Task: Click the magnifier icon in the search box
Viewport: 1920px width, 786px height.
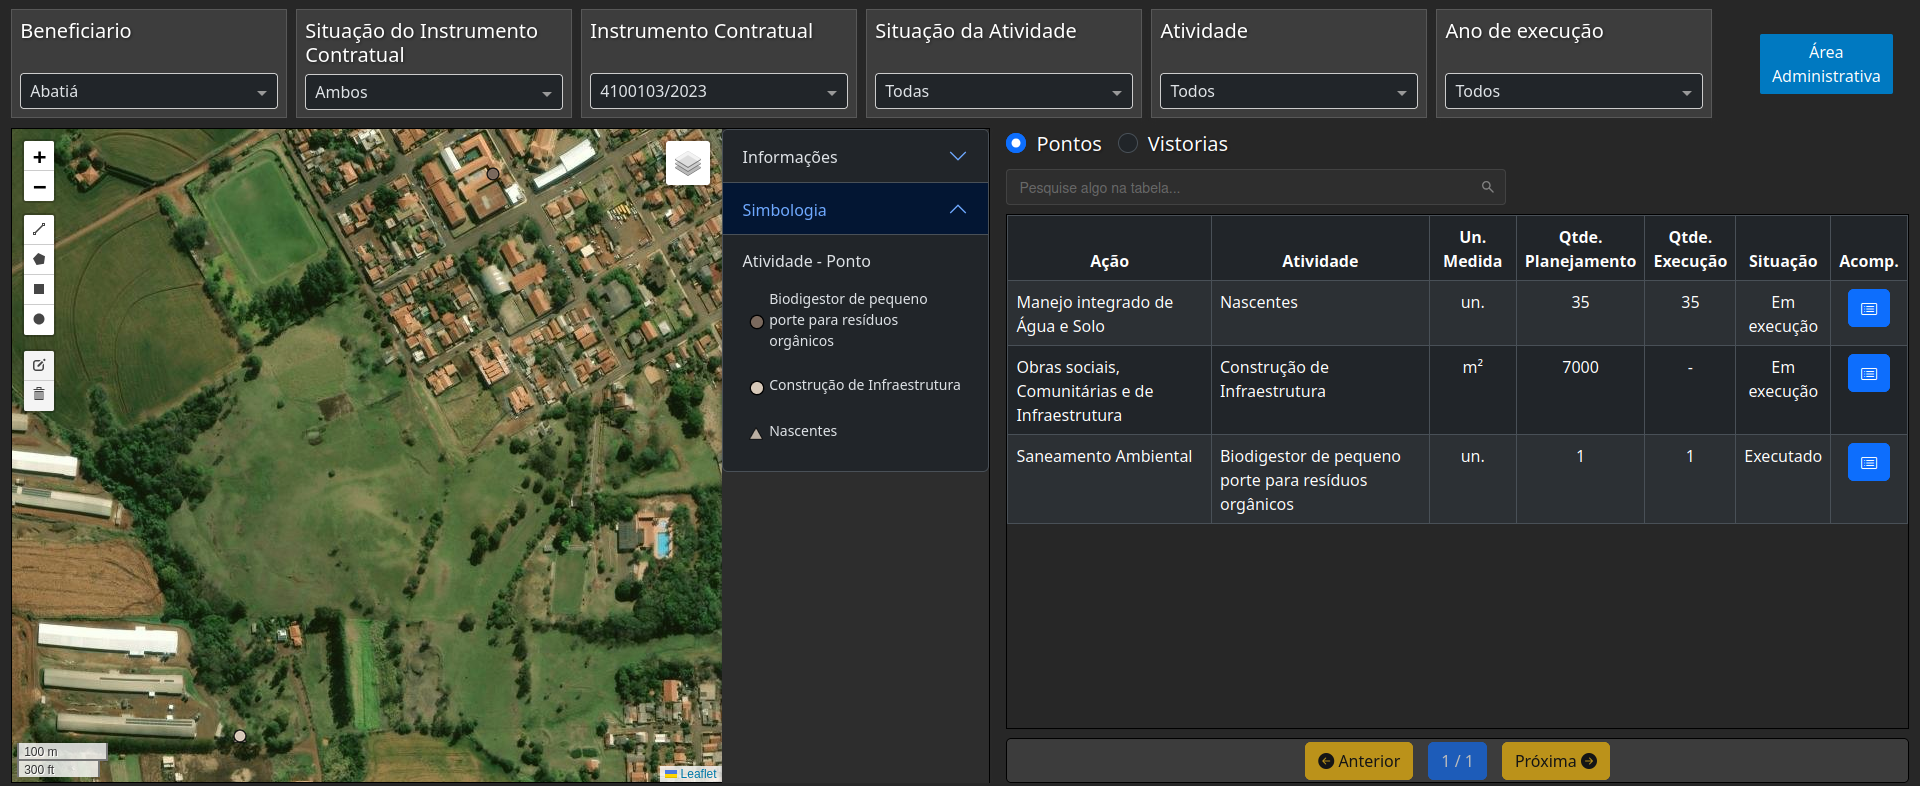Action: pyautogui.click(x=1487, y=187)
